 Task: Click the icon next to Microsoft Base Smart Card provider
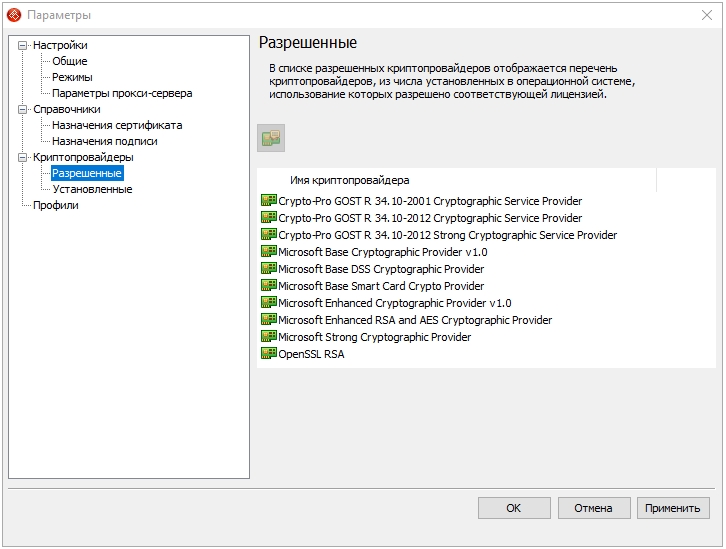click(269, 286)
